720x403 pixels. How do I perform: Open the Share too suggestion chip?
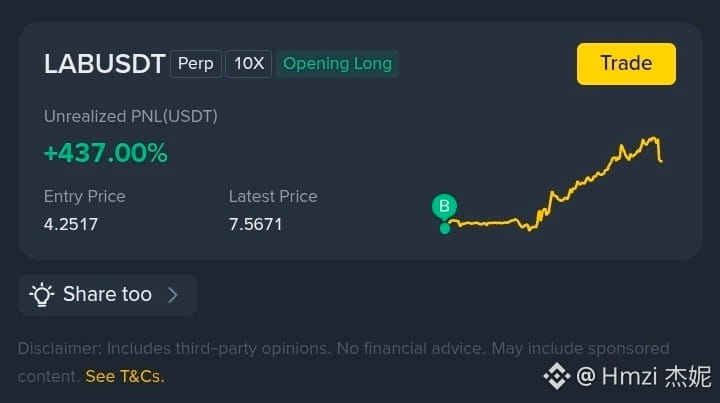pyautogui.click(x=108, y=295)
